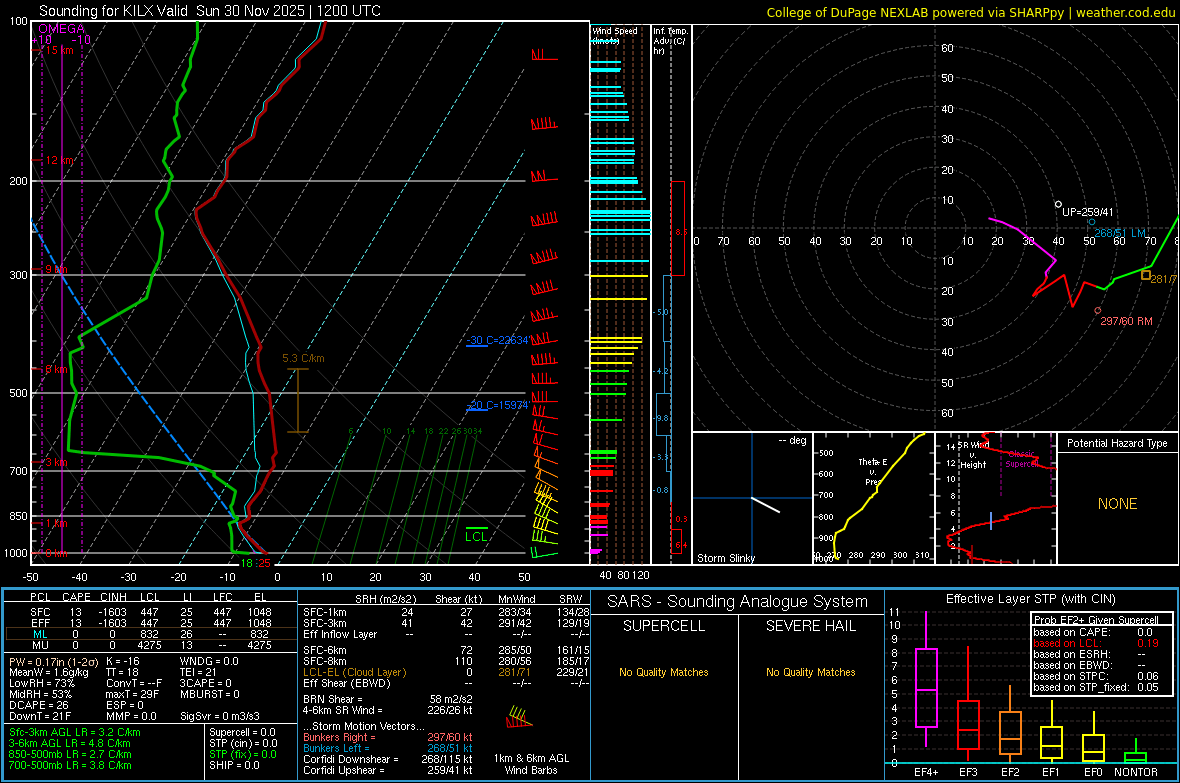Click the -30 C=22634' level label
The width and height of the screenshot is (1180, 783).
[x=497, y=340]
